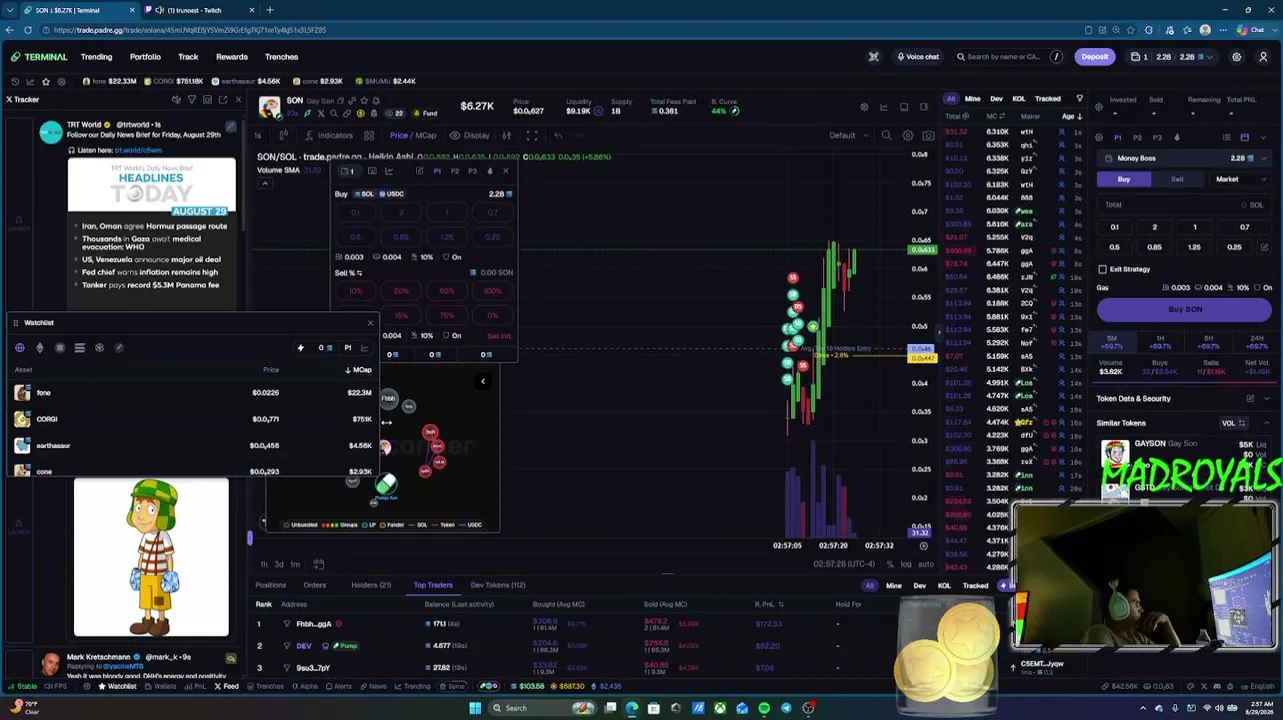Click the Total amount input field
This screenshot has height=720, width=1283.
1185,205
